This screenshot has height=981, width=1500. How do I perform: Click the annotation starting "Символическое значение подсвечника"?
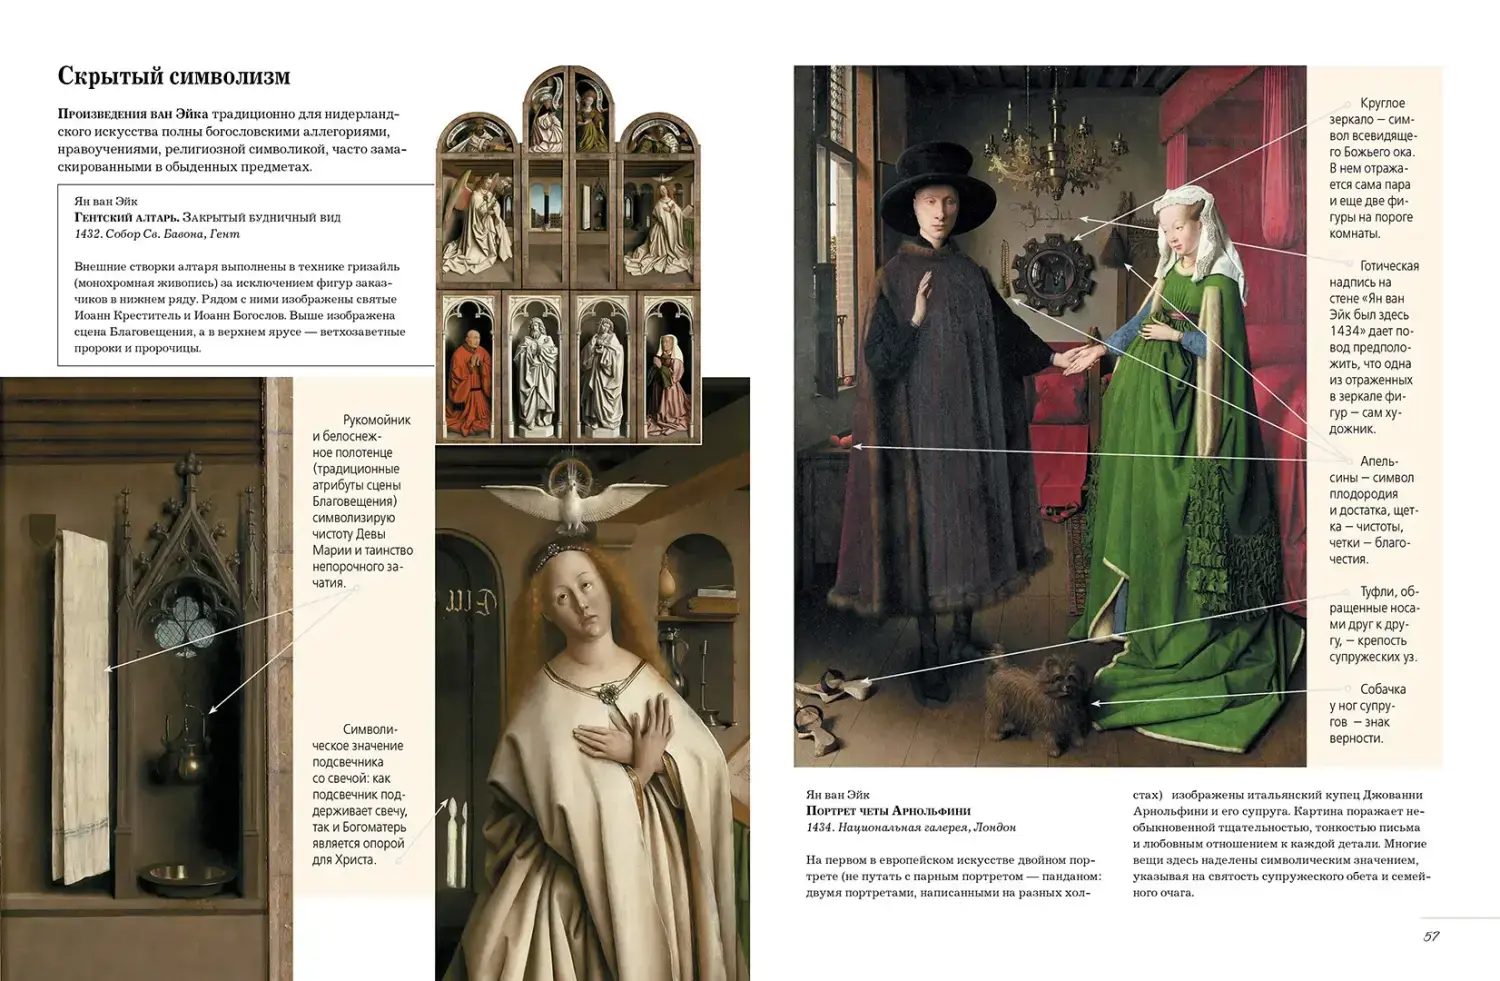[359, 794]
